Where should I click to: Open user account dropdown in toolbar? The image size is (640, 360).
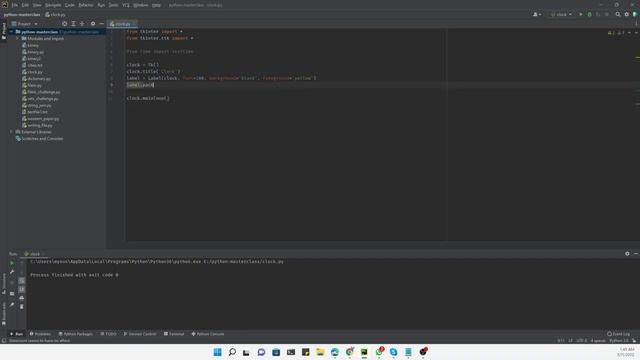coord(537,14)
